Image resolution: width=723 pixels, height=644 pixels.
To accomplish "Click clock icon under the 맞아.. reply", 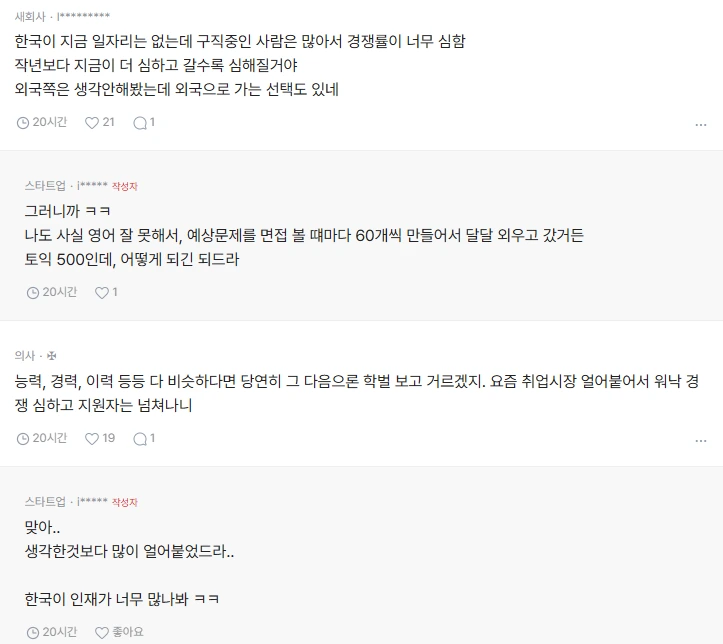I will point(33,632).
